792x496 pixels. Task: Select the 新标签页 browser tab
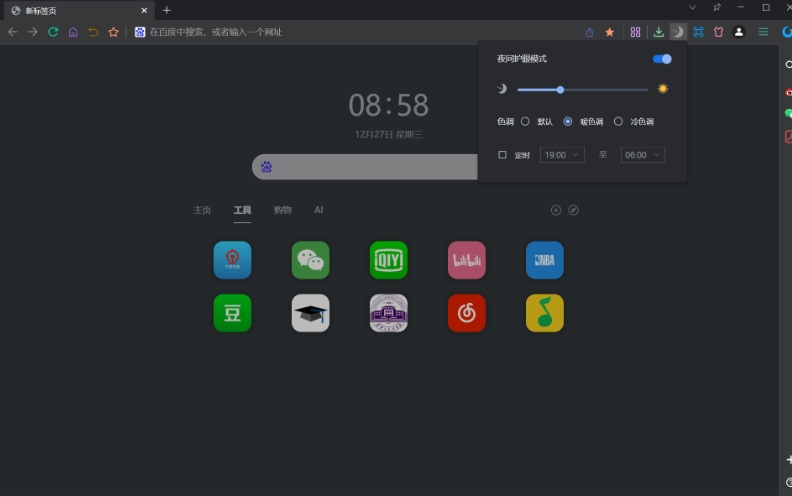78,11
